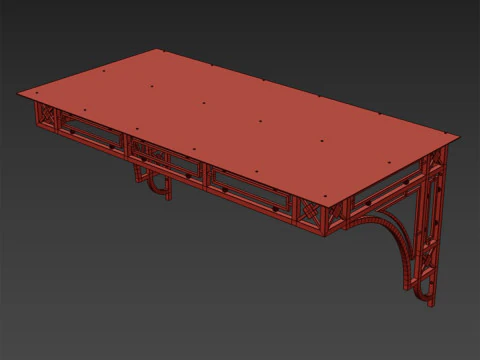Click the cross-pattern ornament at the front corner
This screenshot has height=360, width=480.
(309, 213)
